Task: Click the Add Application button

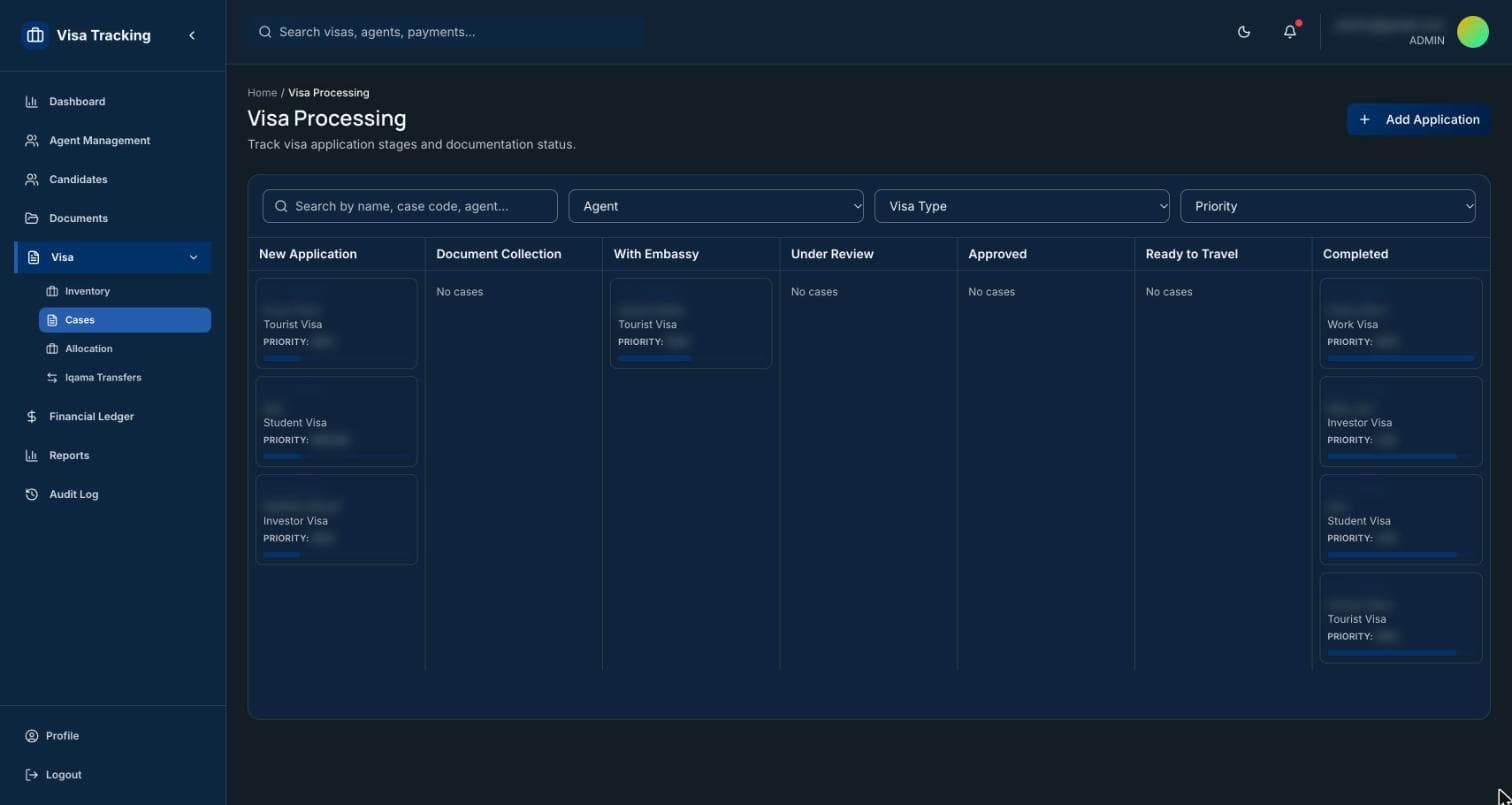Action: (1418, 120)
